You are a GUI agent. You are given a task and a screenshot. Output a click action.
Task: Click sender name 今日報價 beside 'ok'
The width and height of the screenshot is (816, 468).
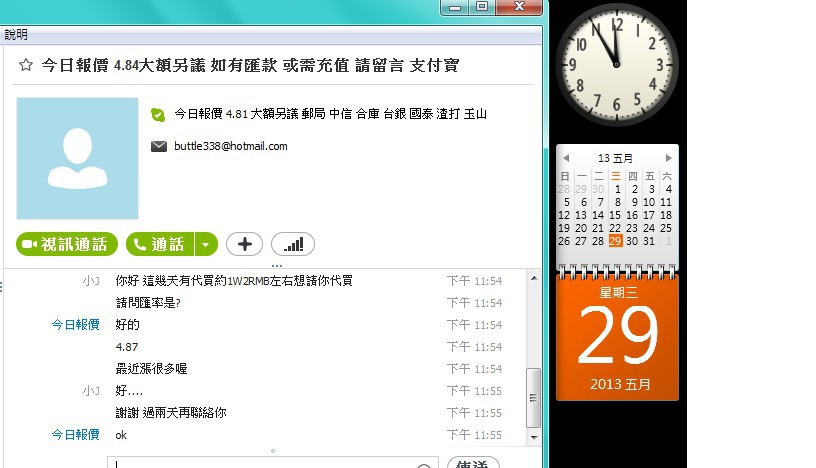(x=75, y=435)
